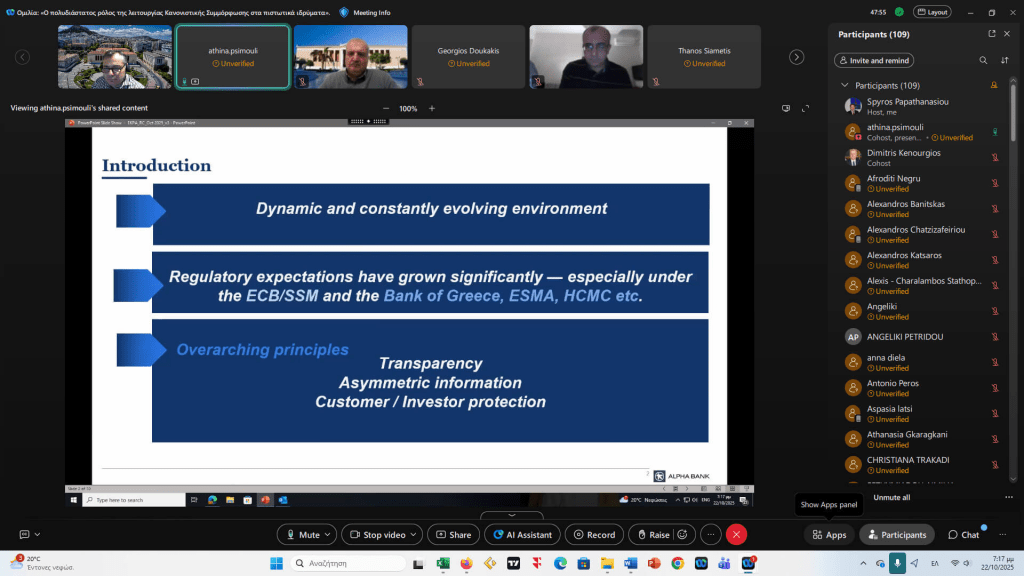Open the Chat panel

pyautogui.click(x=963, y=535)
